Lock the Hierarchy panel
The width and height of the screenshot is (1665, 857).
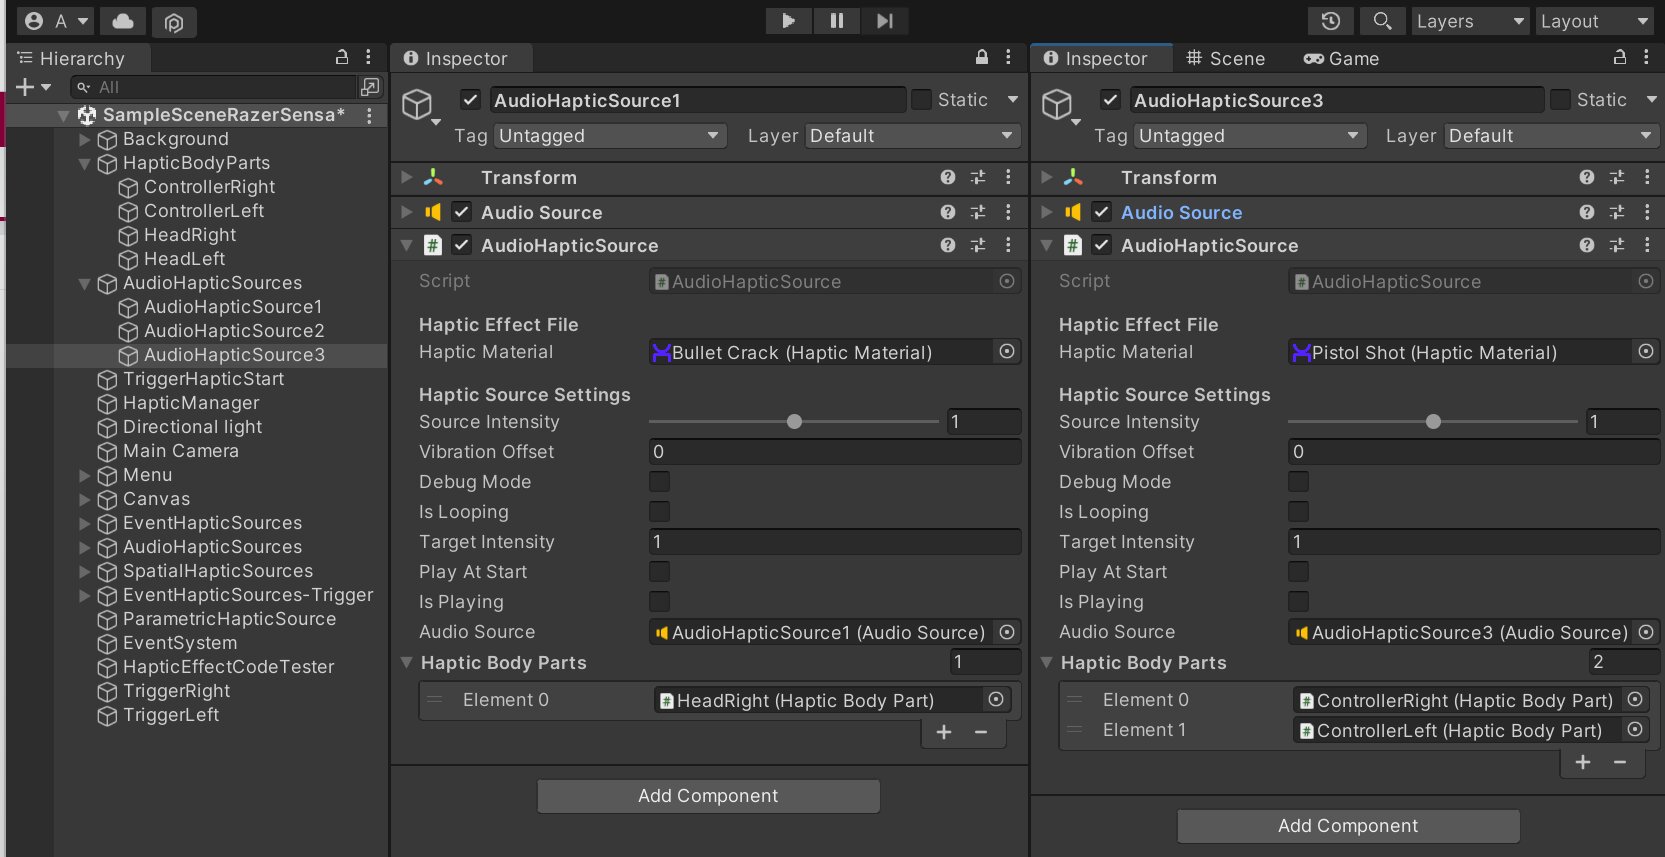(x=342, y=58)
